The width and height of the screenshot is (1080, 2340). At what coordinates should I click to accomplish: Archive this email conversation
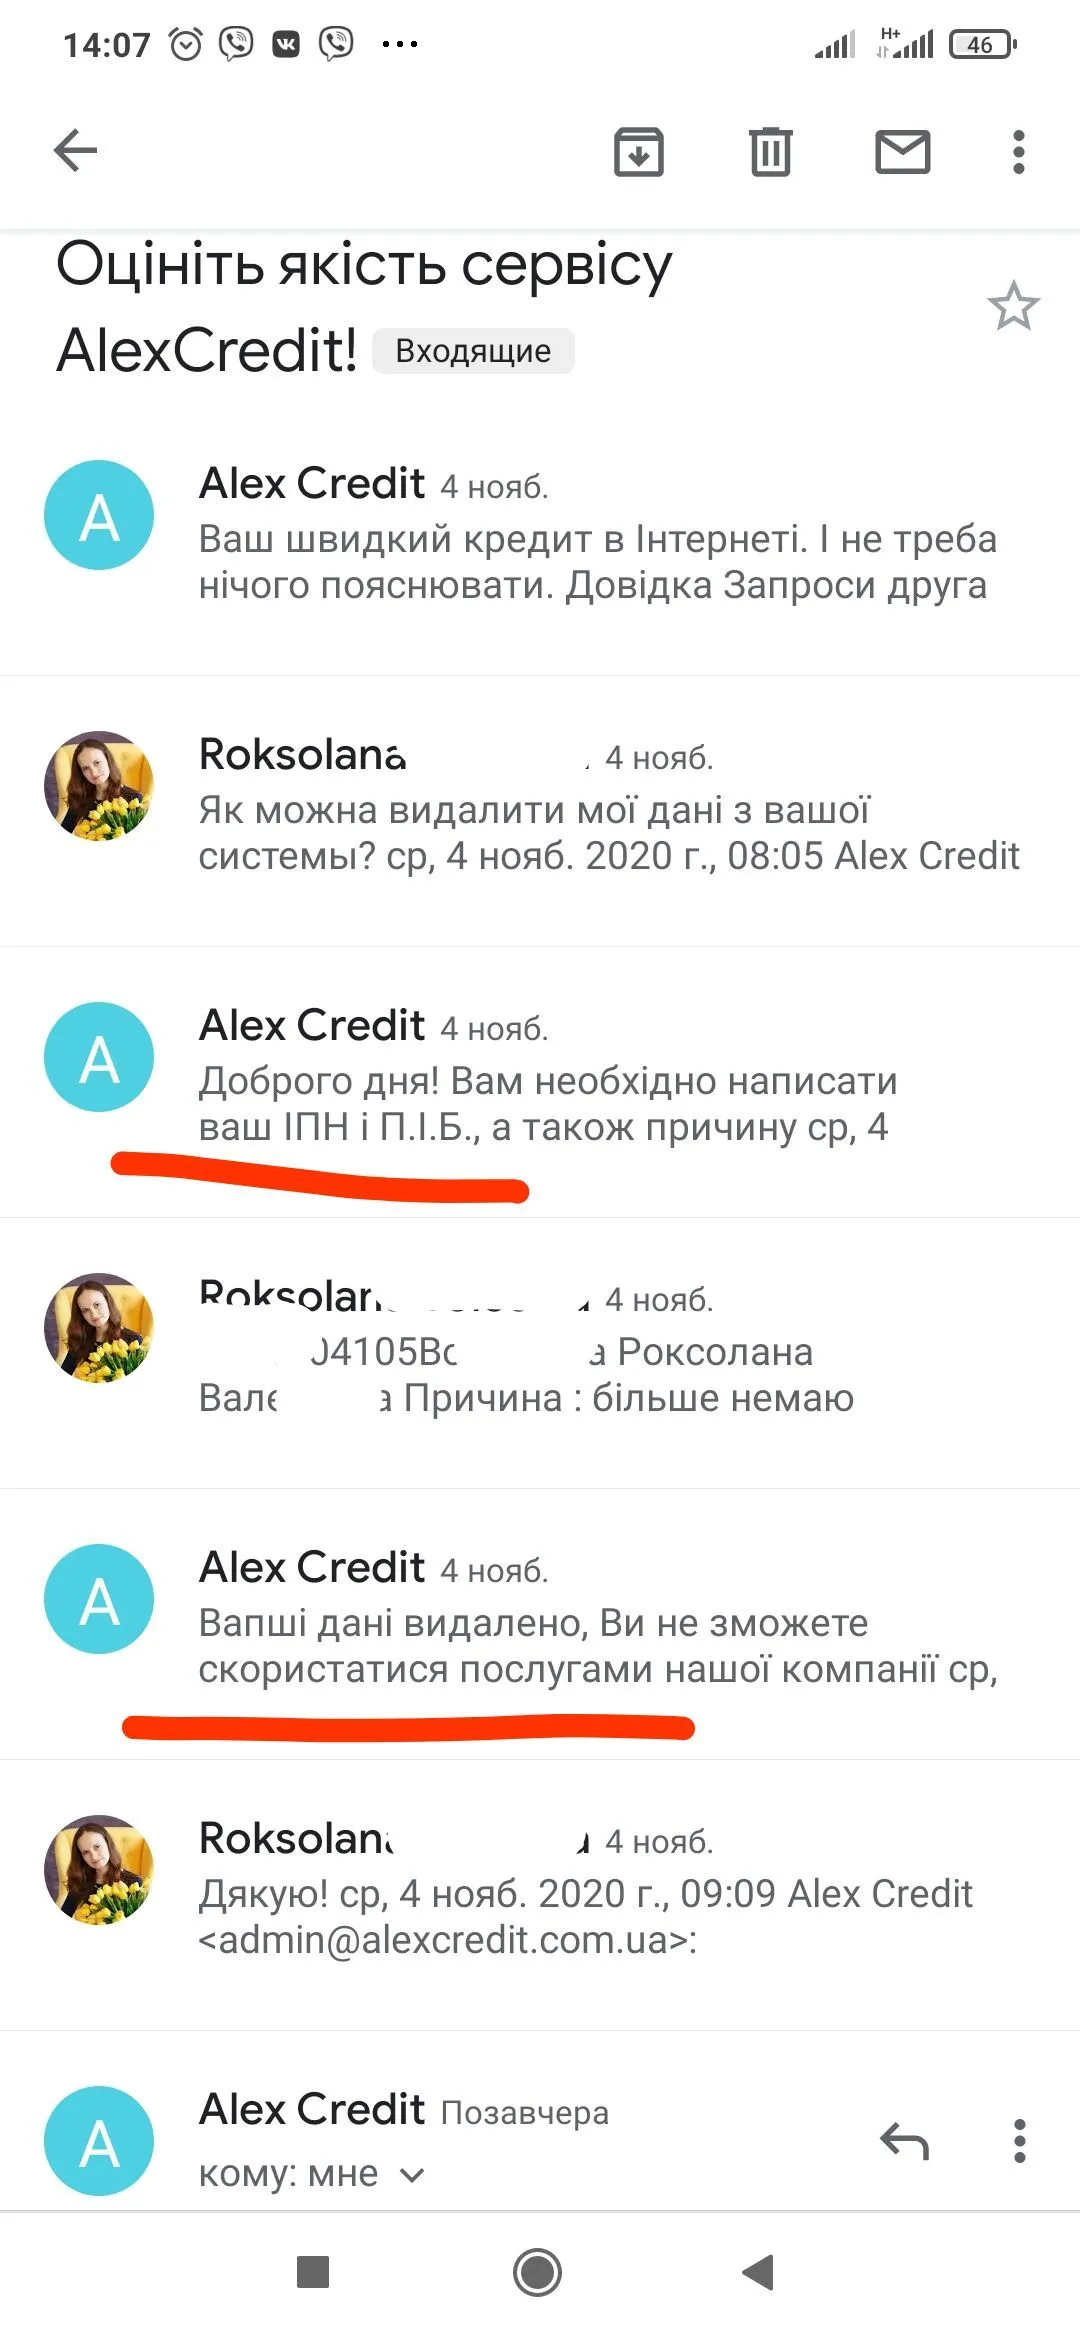[x=638, y=152]
